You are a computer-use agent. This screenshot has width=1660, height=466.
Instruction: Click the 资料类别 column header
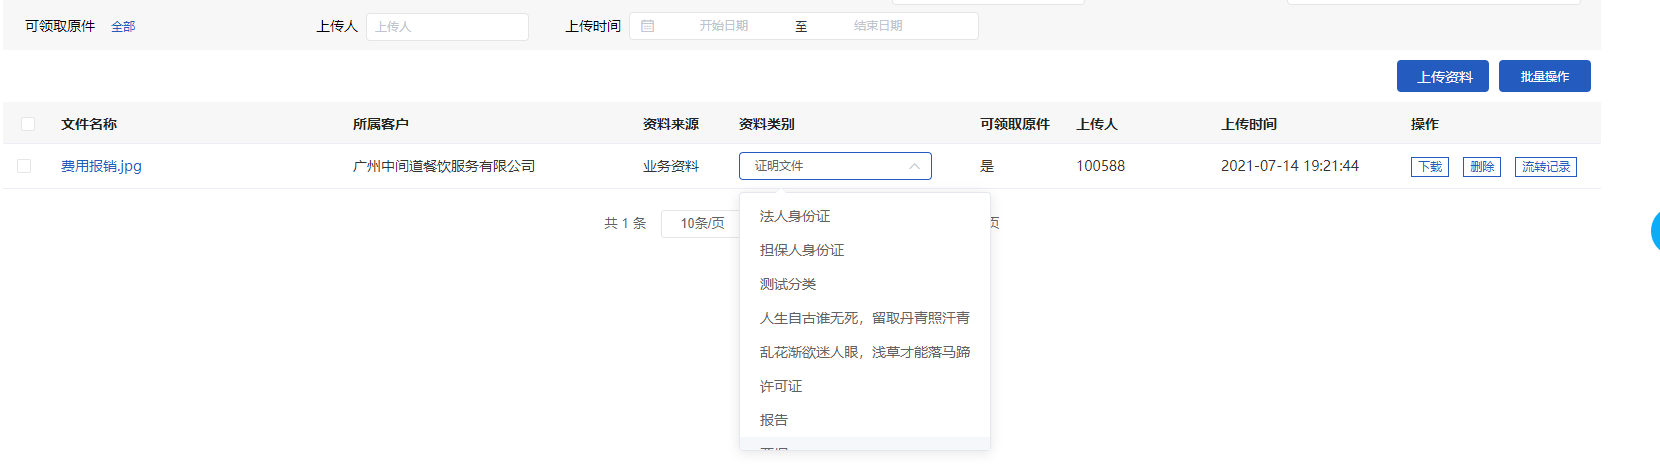point(767,124)
